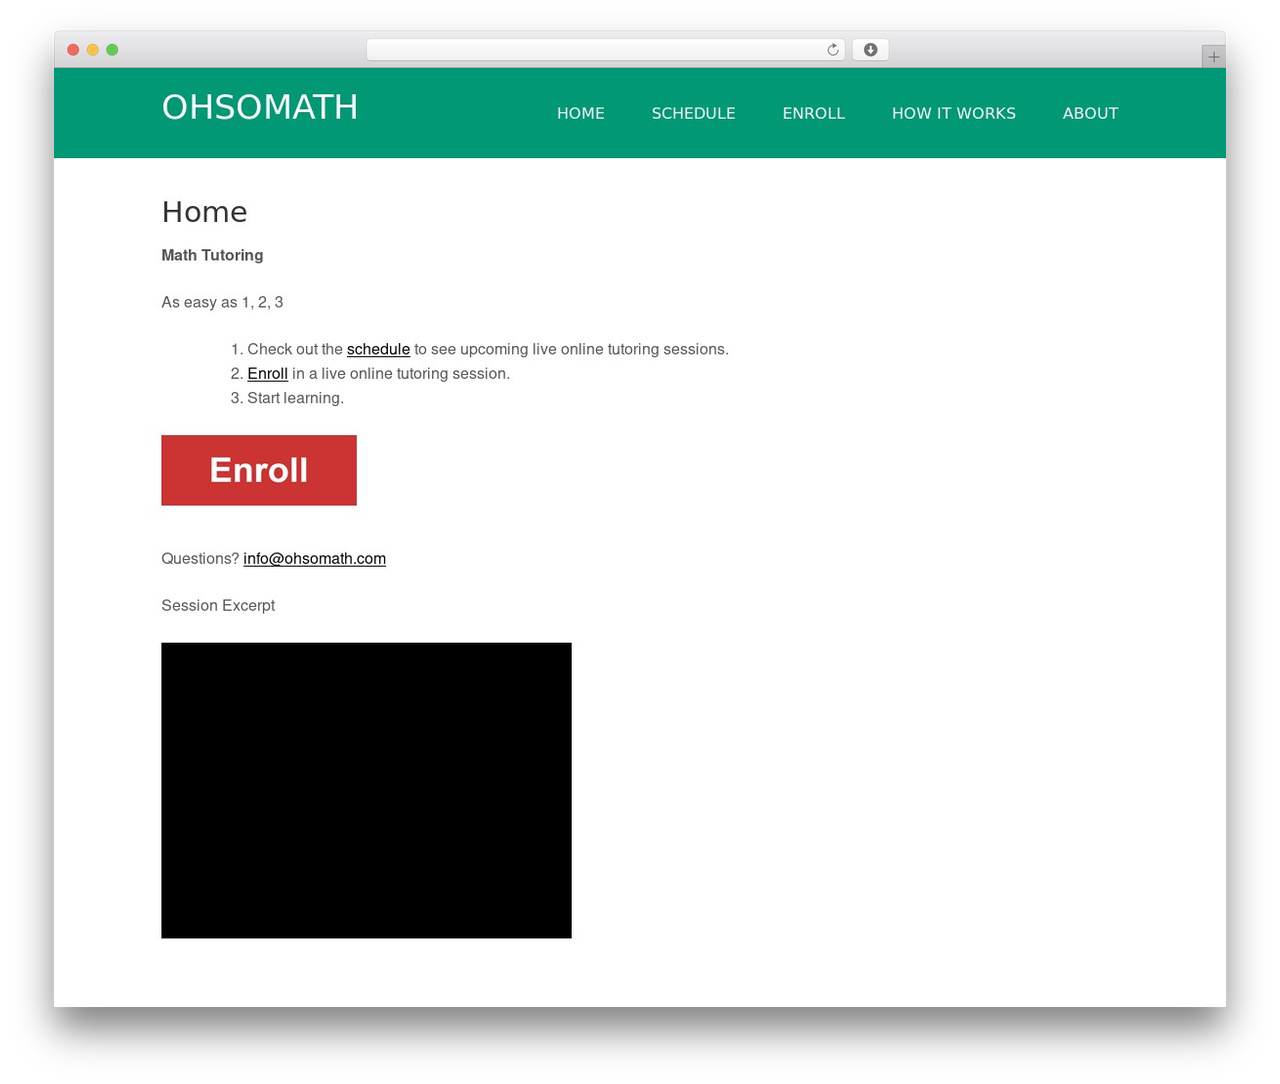This screenshot has width=1280, height=1084.
Task: Play the Session Excerpt video
Action: pyautogui.click(x=366, y=790)
